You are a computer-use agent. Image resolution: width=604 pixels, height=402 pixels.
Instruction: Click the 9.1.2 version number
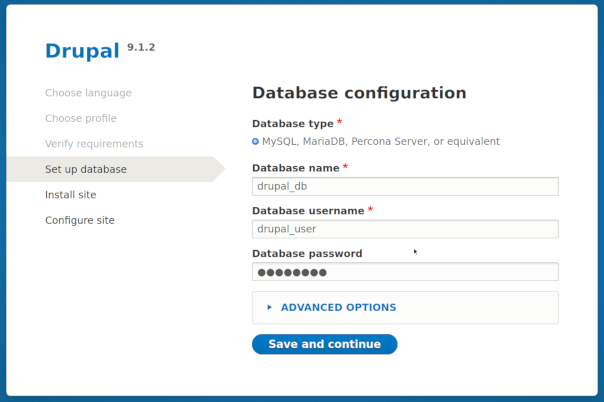click(141, 47)
